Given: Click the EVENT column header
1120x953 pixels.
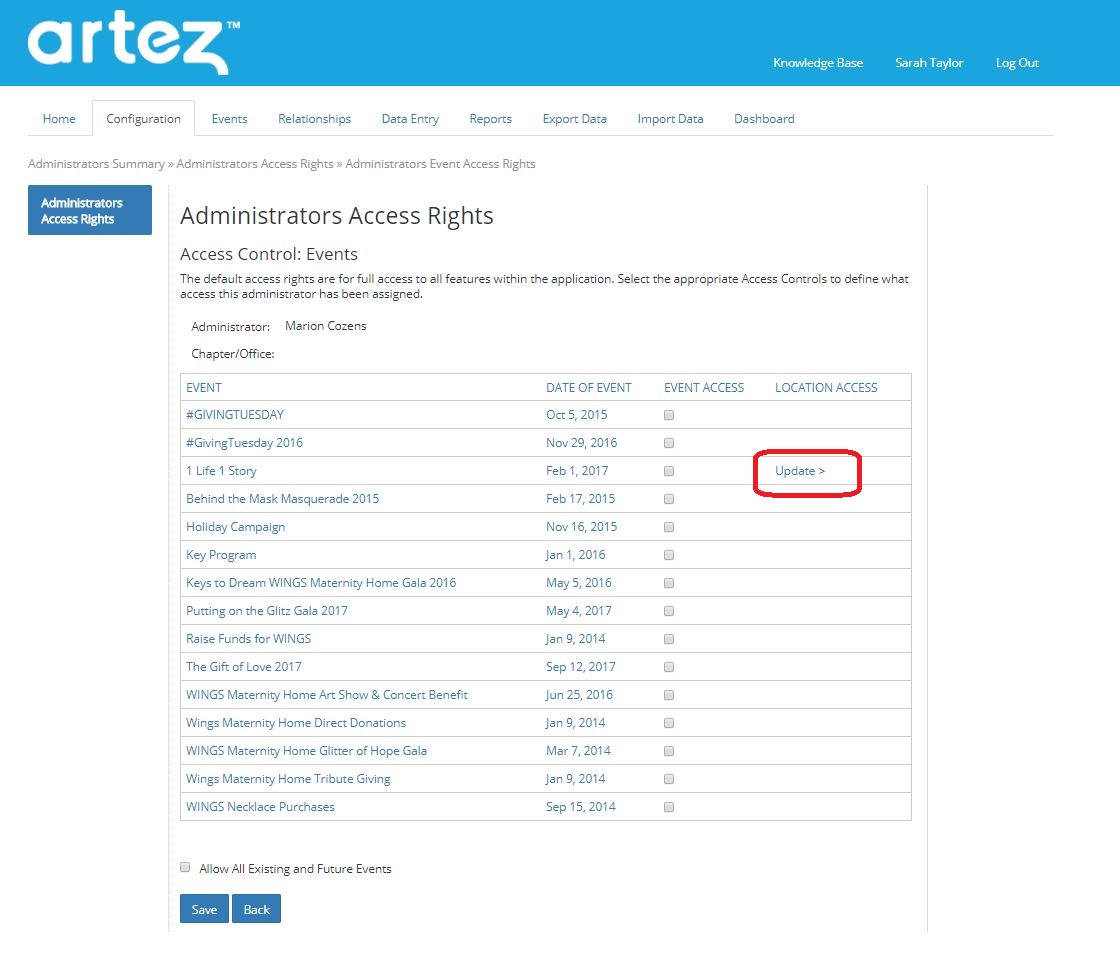Looking at the screenshot, I should 204,388.
